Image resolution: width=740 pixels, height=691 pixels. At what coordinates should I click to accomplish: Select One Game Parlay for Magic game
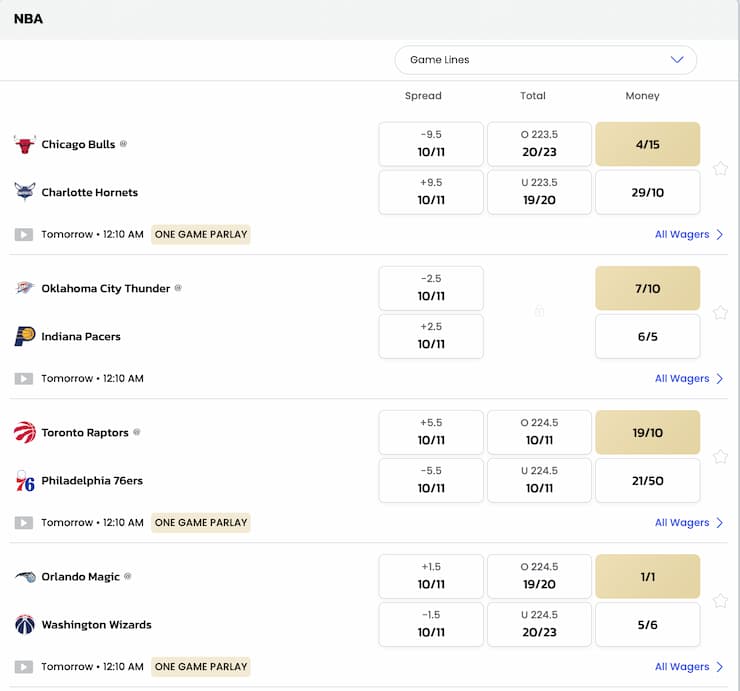click(201, 666)
